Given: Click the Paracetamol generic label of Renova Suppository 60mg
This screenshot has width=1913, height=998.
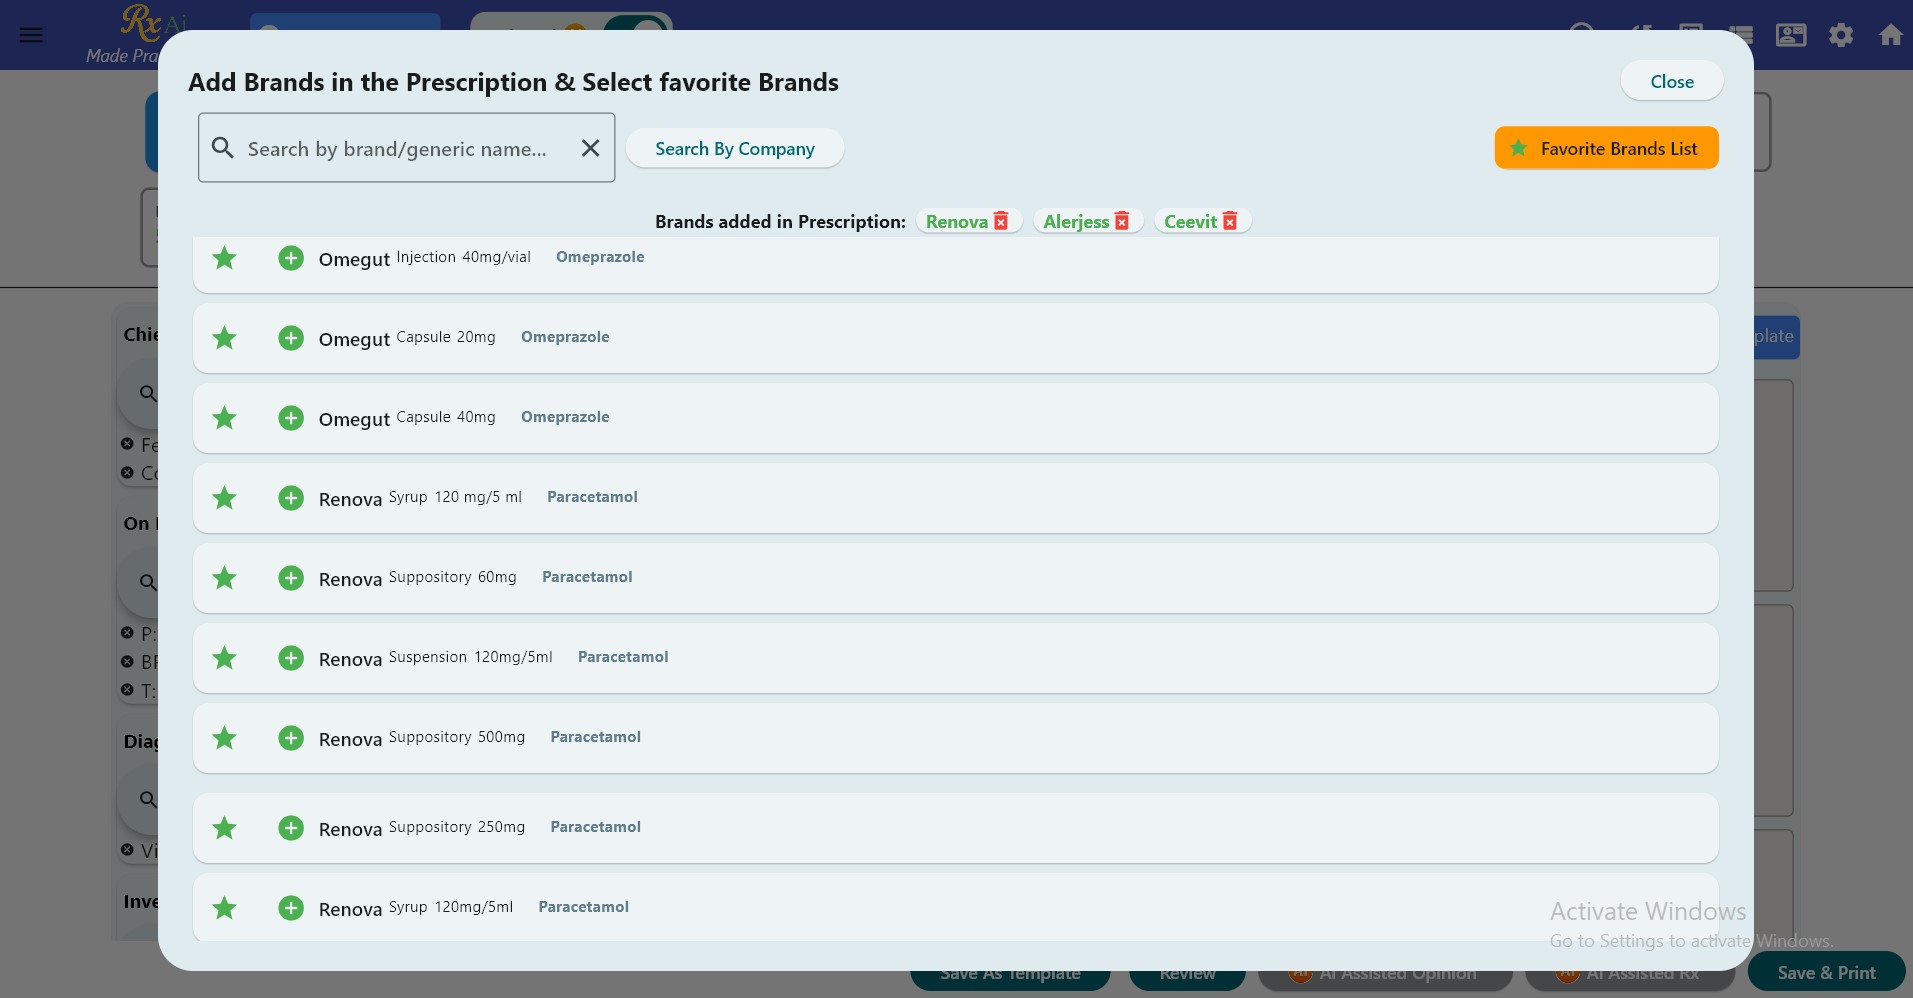Looking at the screenshot, I should (587, 577).
